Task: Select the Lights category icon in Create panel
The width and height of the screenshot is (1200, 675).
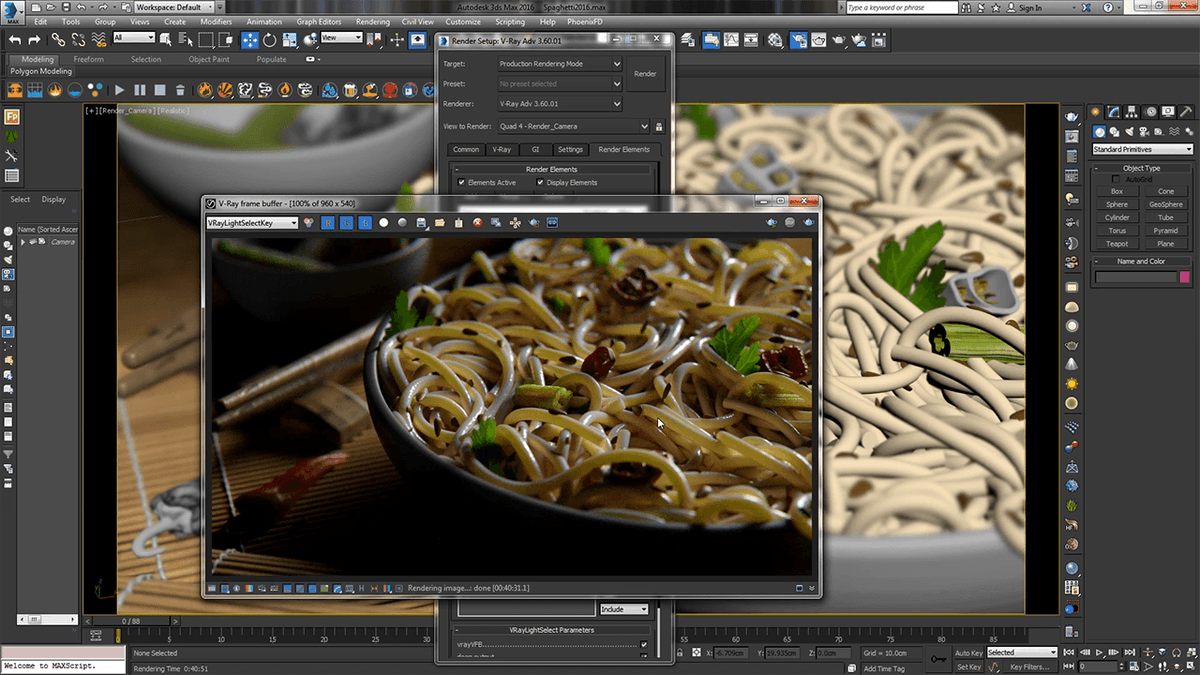Action: coord(1131,131)
